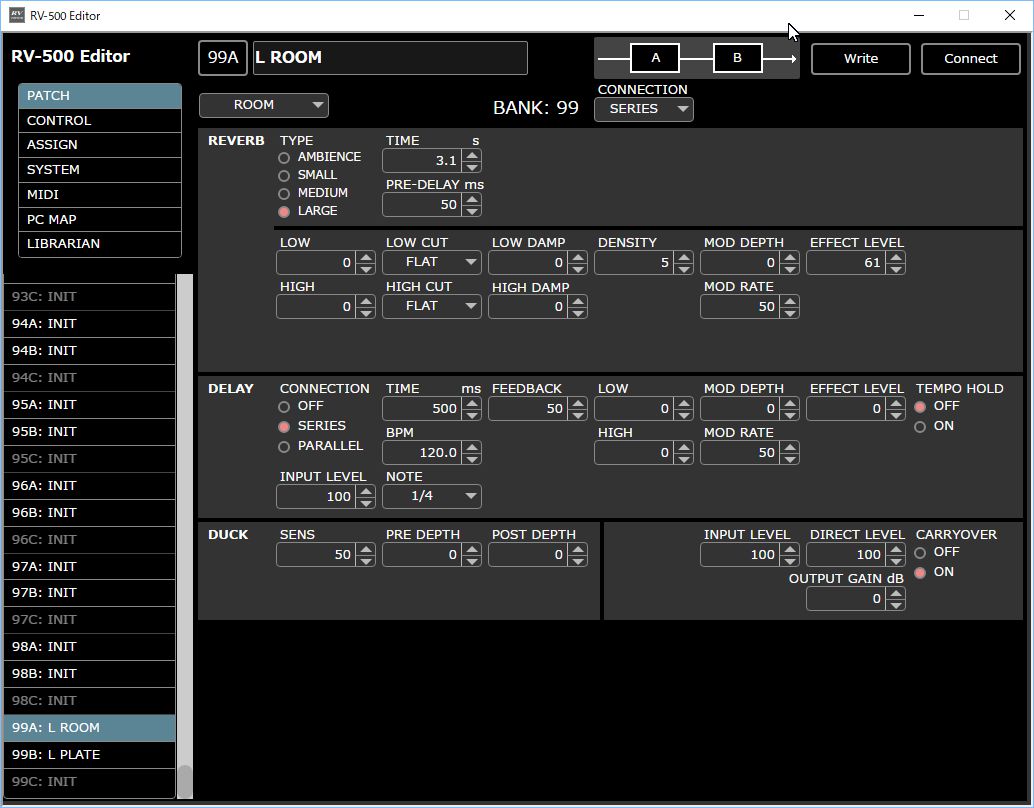Open the PC MAP page
1034x808 pixels.
(100, 220)
